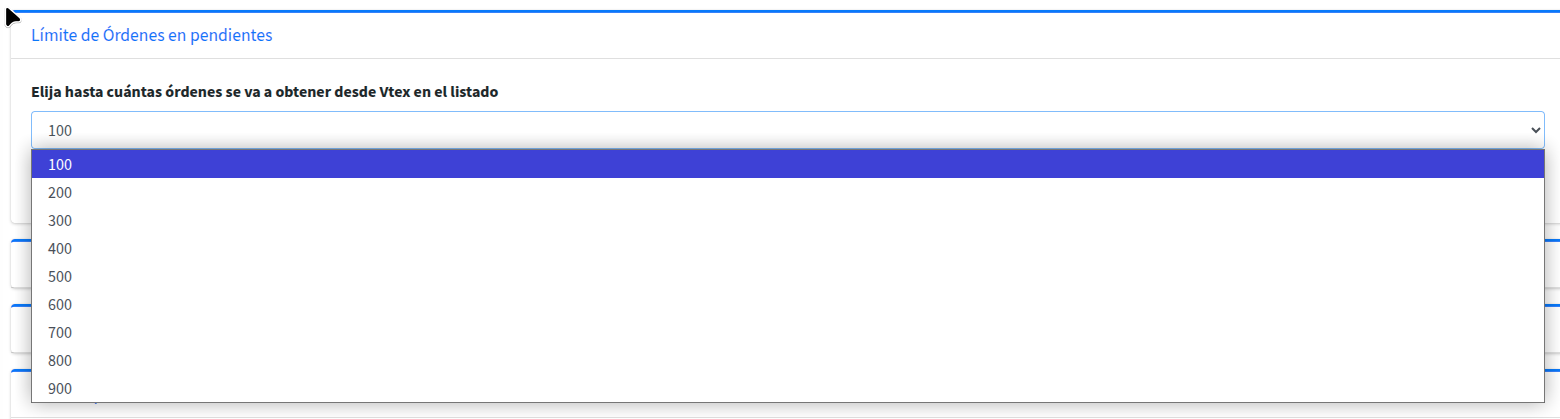Screen dimensions: 1560x419
Task: Click the select field currently showing 100
Action: point(700,130)
